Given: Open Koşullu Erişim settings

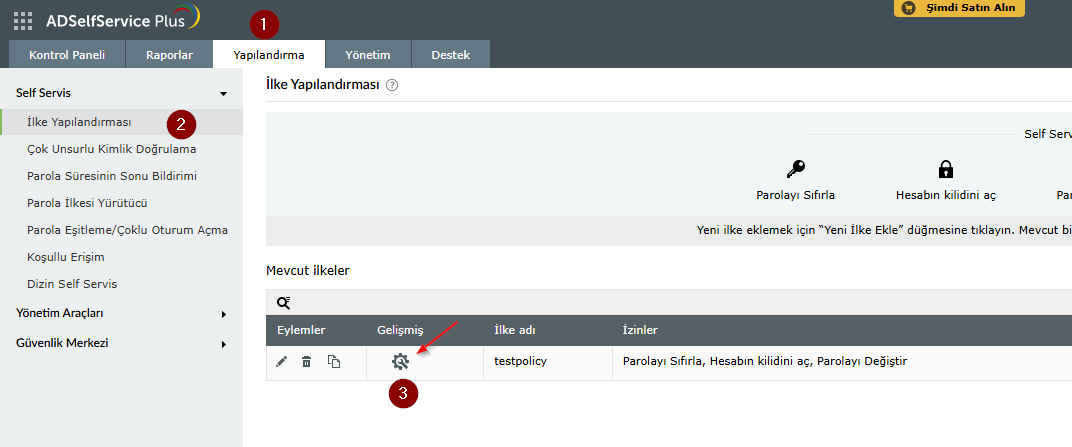Looking at the screenshot, I should 66,257.
